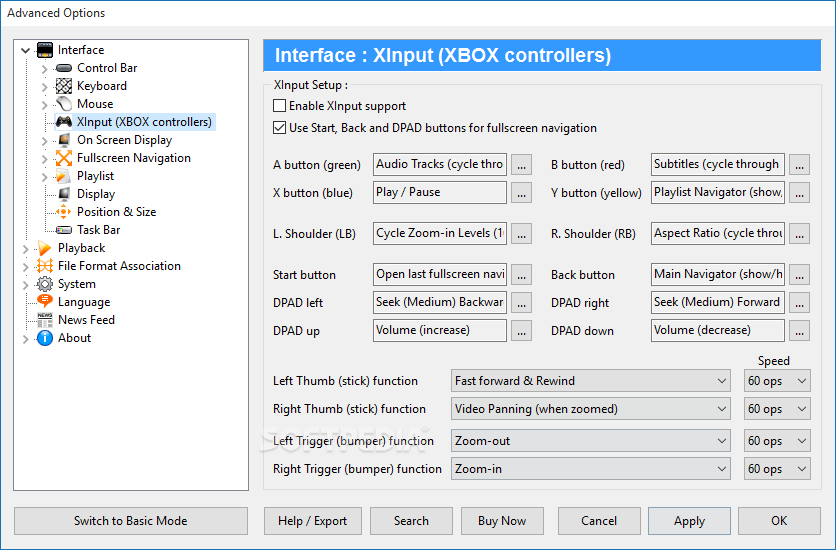The height and width of the screenshot is (550, 836).
Task: Open Right Trigger function dropdown
Action: [591, 469]
